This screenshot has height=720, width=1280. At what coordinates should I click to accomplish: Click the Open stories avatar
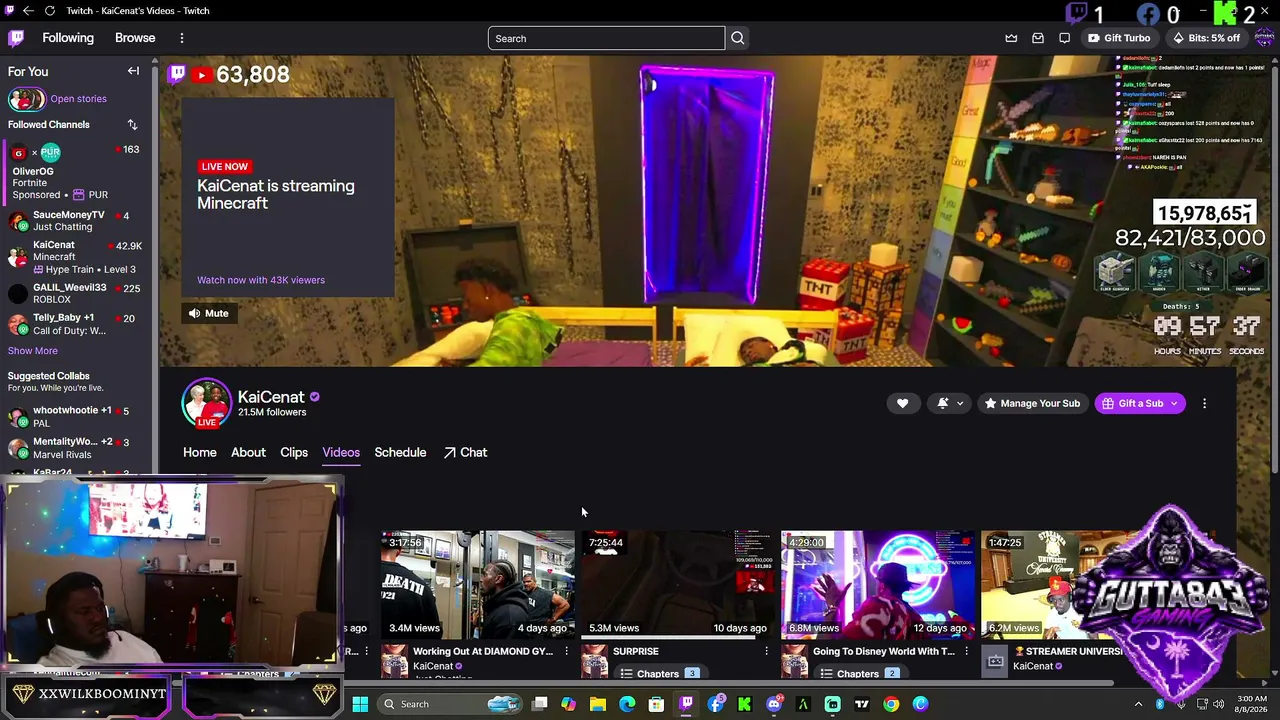26,99
